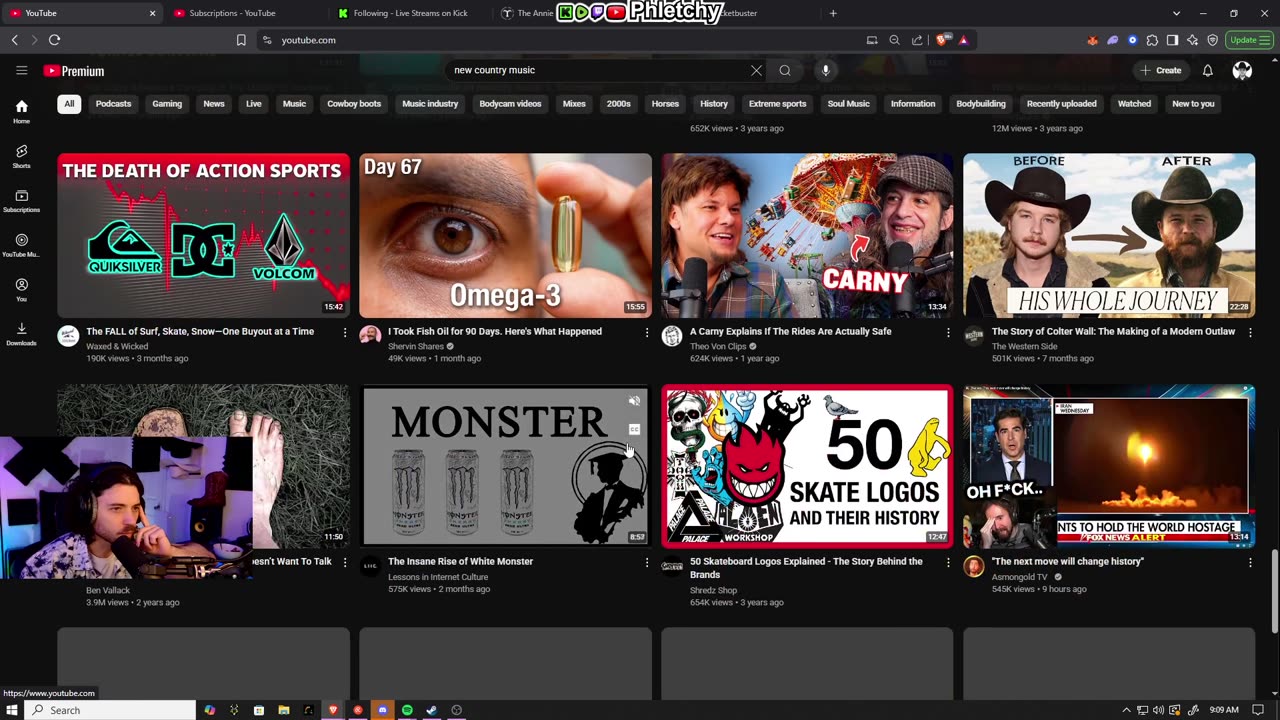Open options for The FALL of Surf video
The width and height of the screenshot is (1280, 720).
click(345, 332)
